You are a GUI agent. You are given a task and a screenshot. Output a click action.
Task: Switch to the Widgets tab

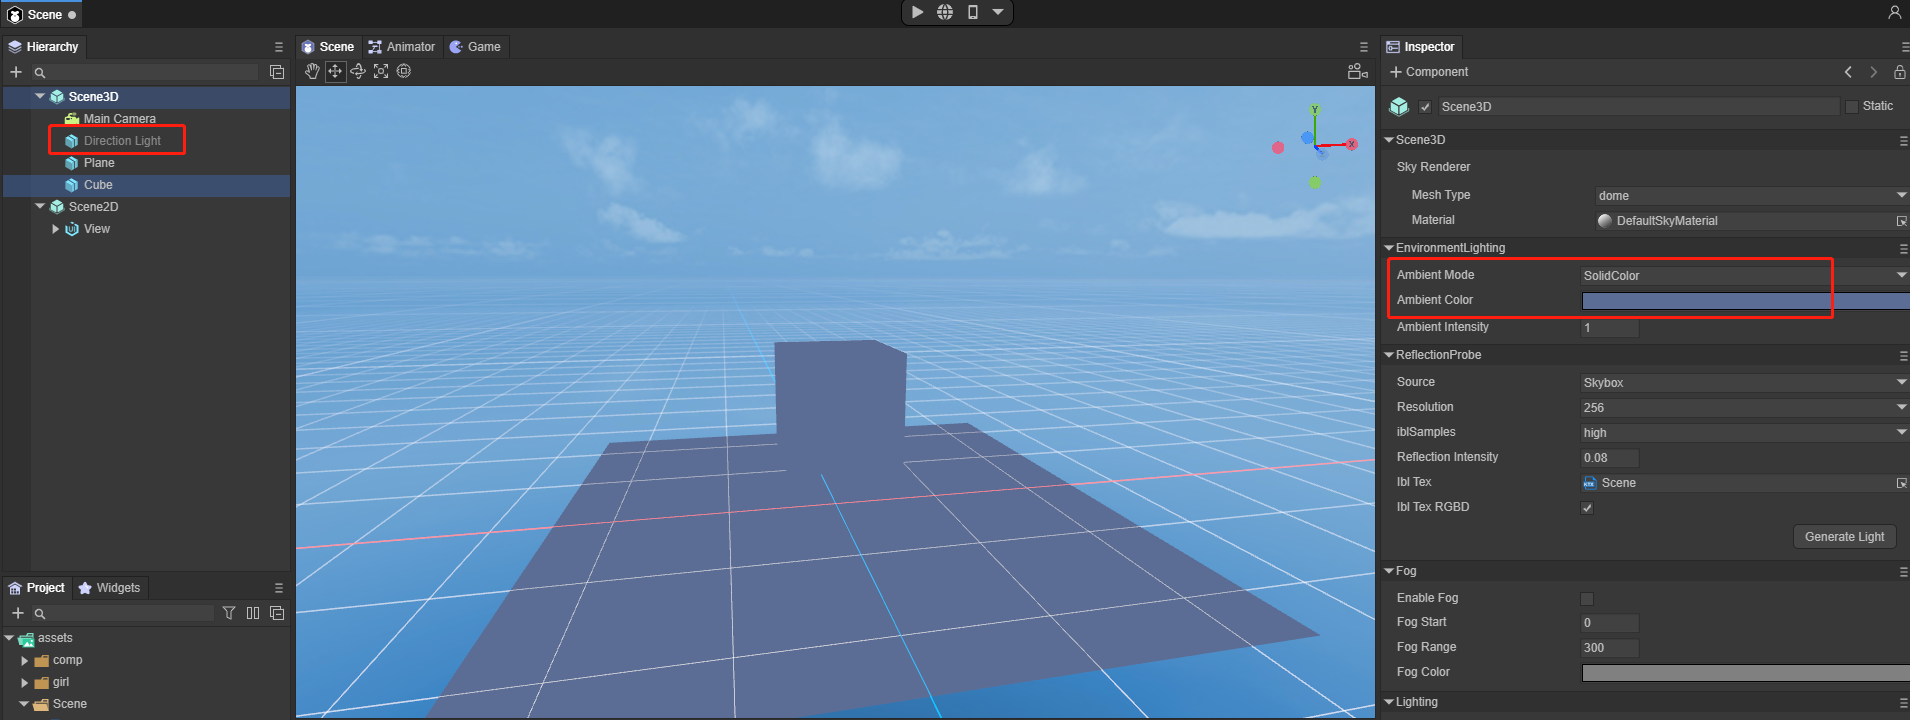click(109, 588)
